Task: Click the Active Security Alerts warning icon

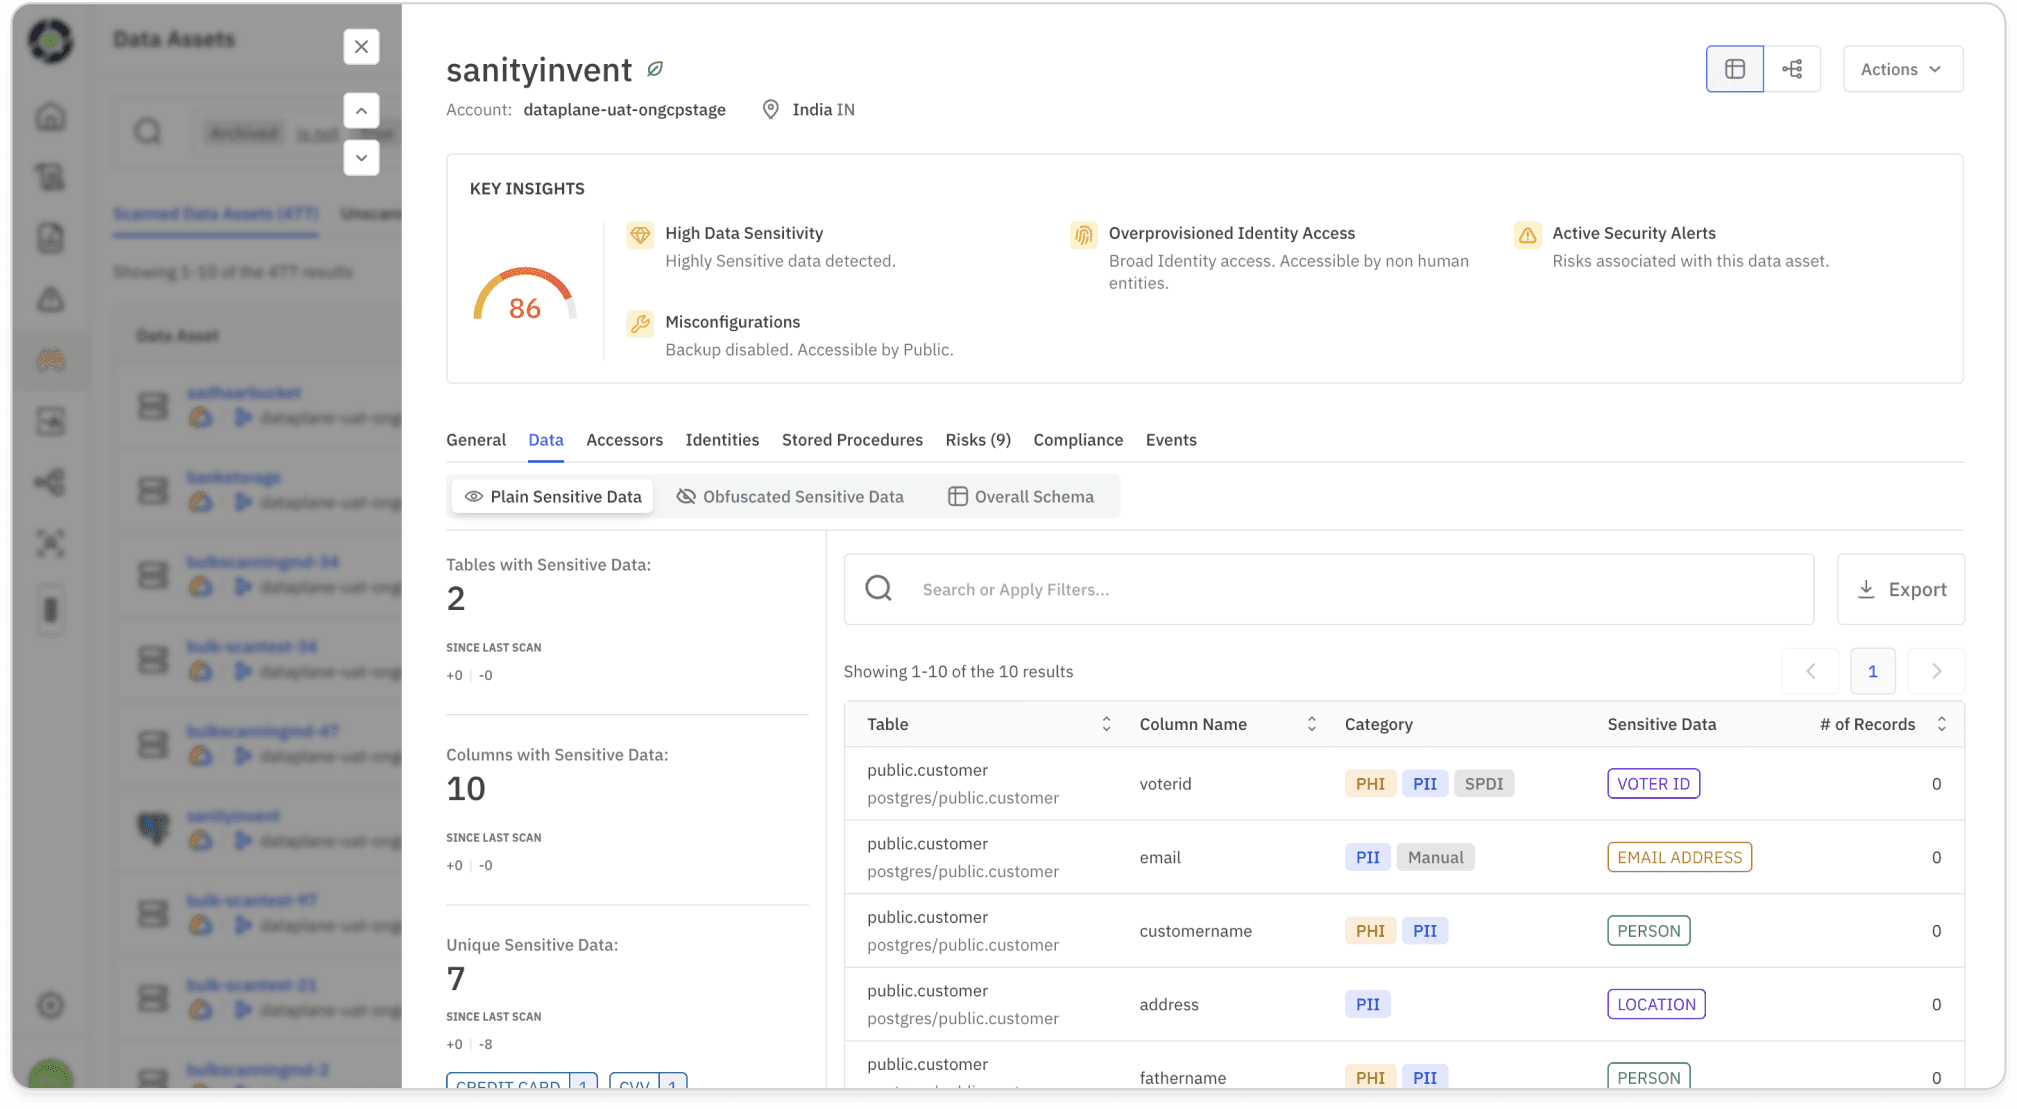Action: click(x=1527, y=235)
